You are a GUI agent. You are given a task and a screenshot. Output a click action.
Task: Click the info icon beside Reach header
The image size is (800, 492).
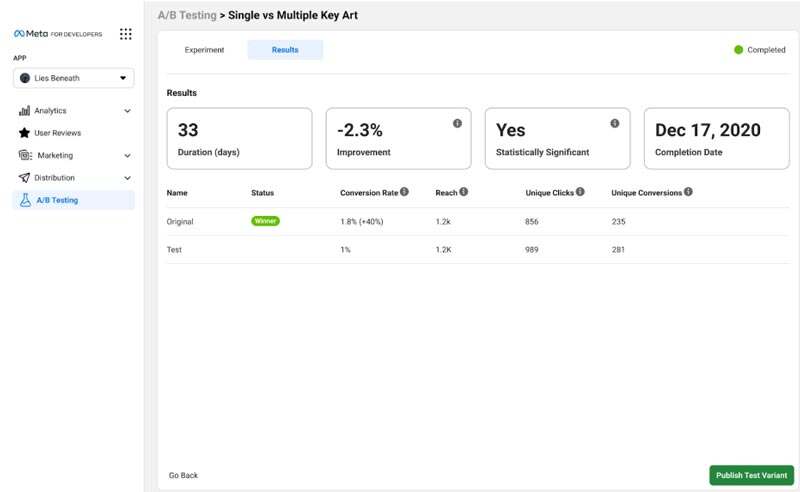pos(464,192)
